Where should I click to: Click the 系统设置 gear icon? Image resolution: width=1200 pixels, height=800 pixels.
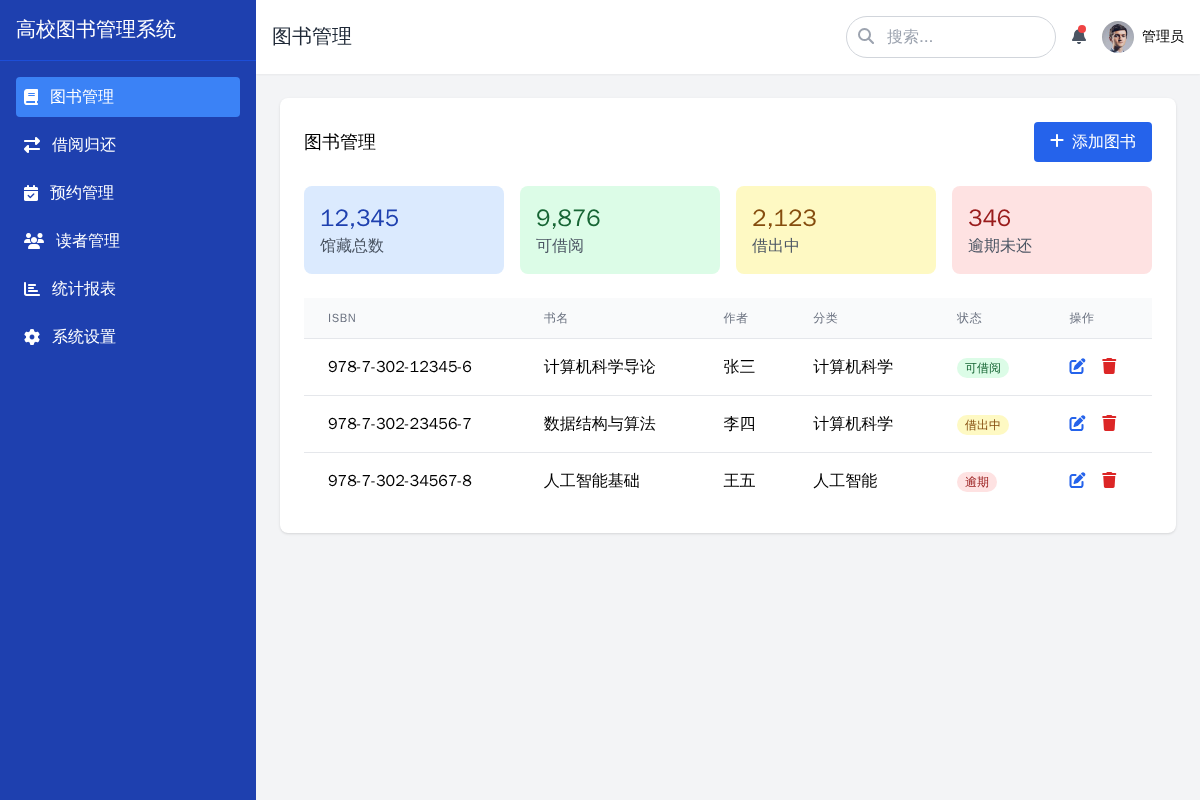point(31,336)
